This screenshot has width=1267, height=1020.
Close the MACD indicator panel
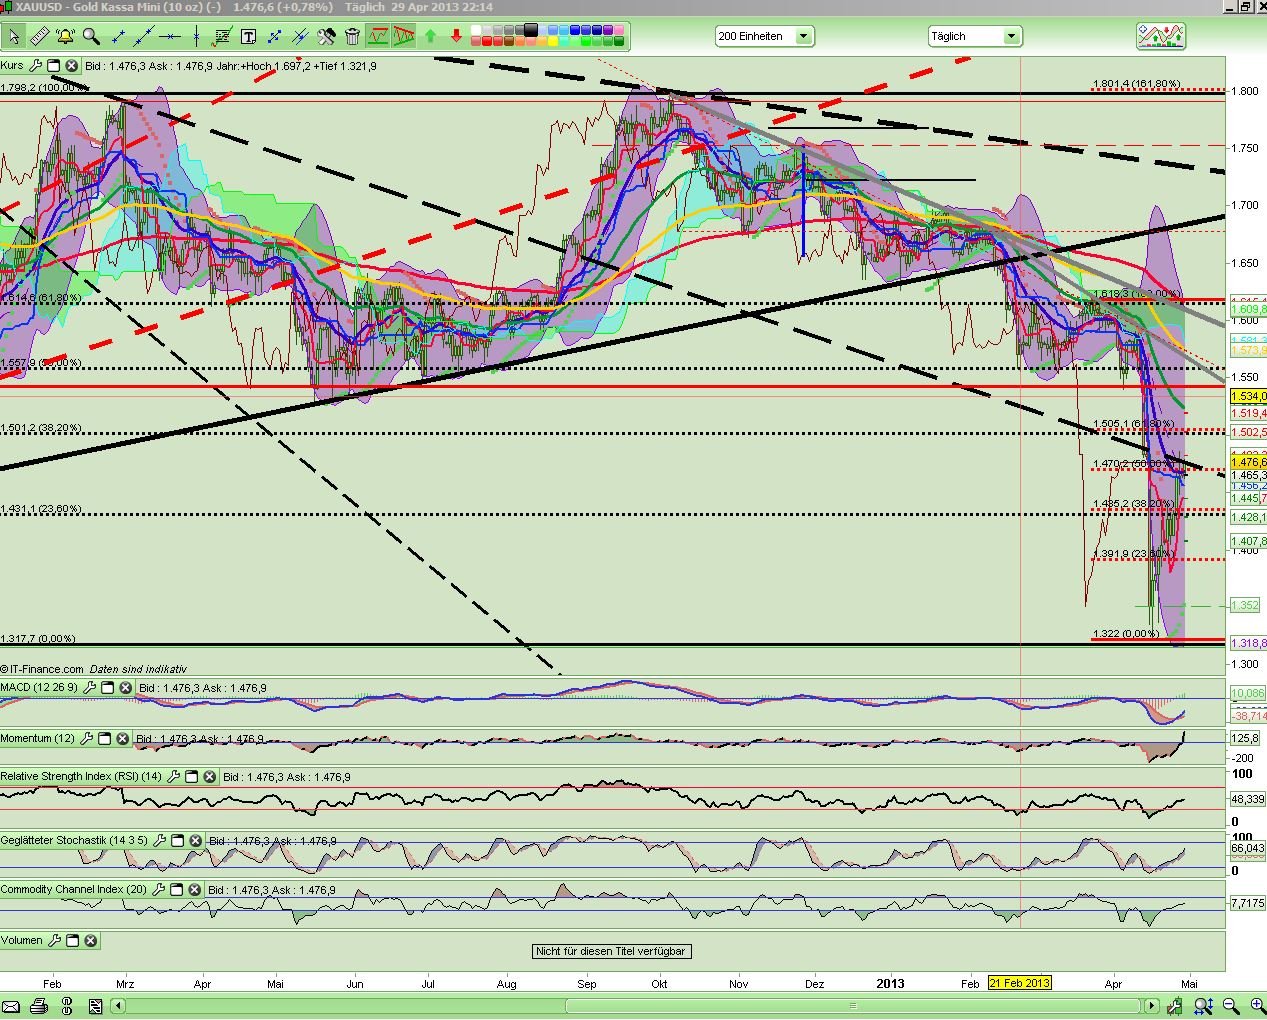point(125,688)
